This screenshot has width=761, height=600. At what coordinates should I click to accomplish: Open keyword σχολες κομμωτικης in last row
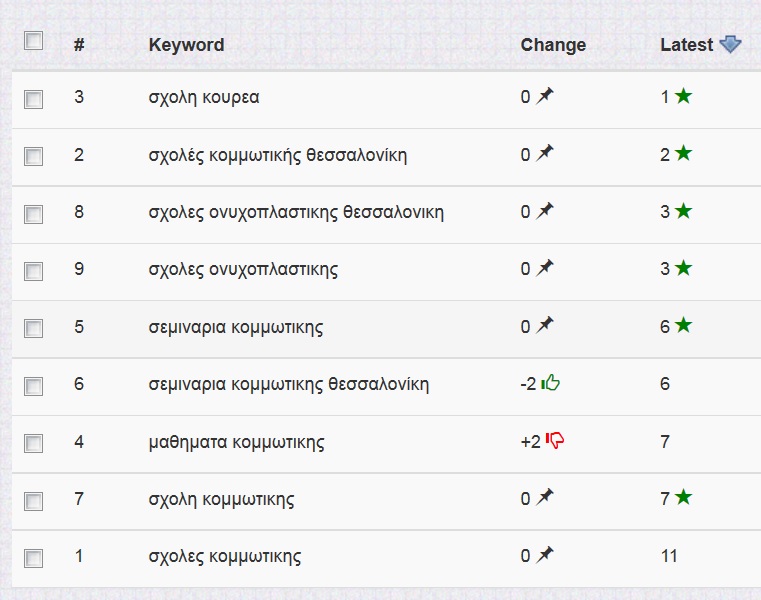(x=224, y=556)
